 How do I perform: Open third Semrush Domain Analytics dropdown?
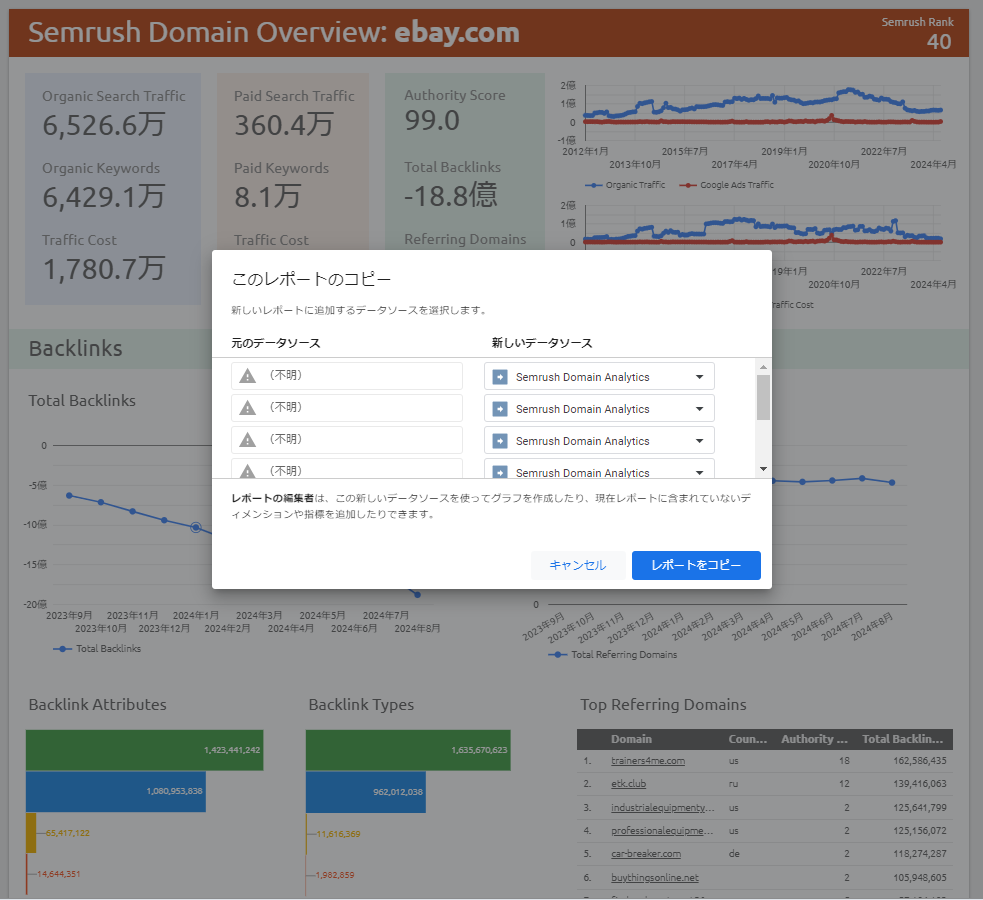[x=599, y=441]
